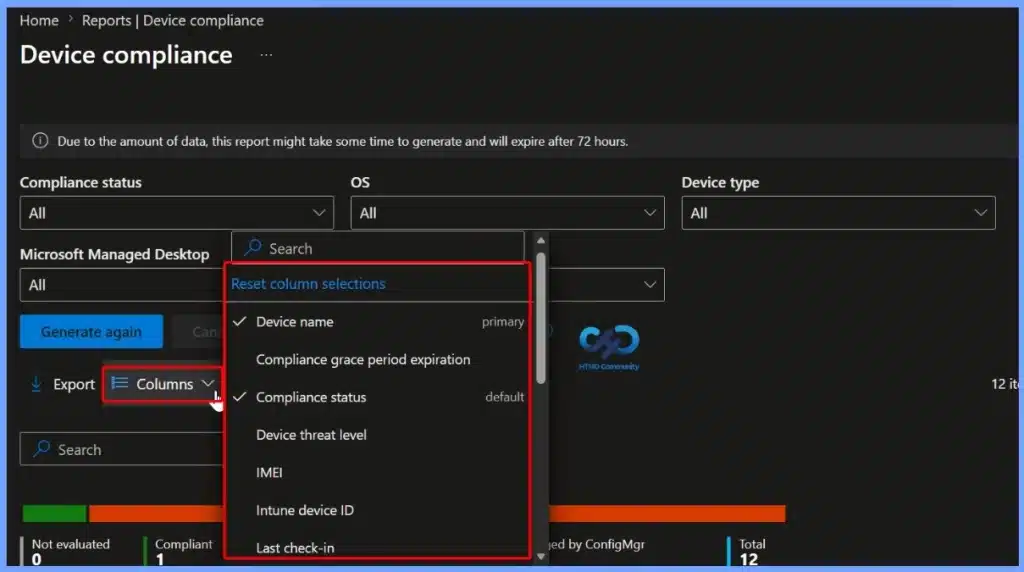Open the ellipsis menu beside Device compliance
This screenshot has width=1024, height=572.
pos(266,56)
